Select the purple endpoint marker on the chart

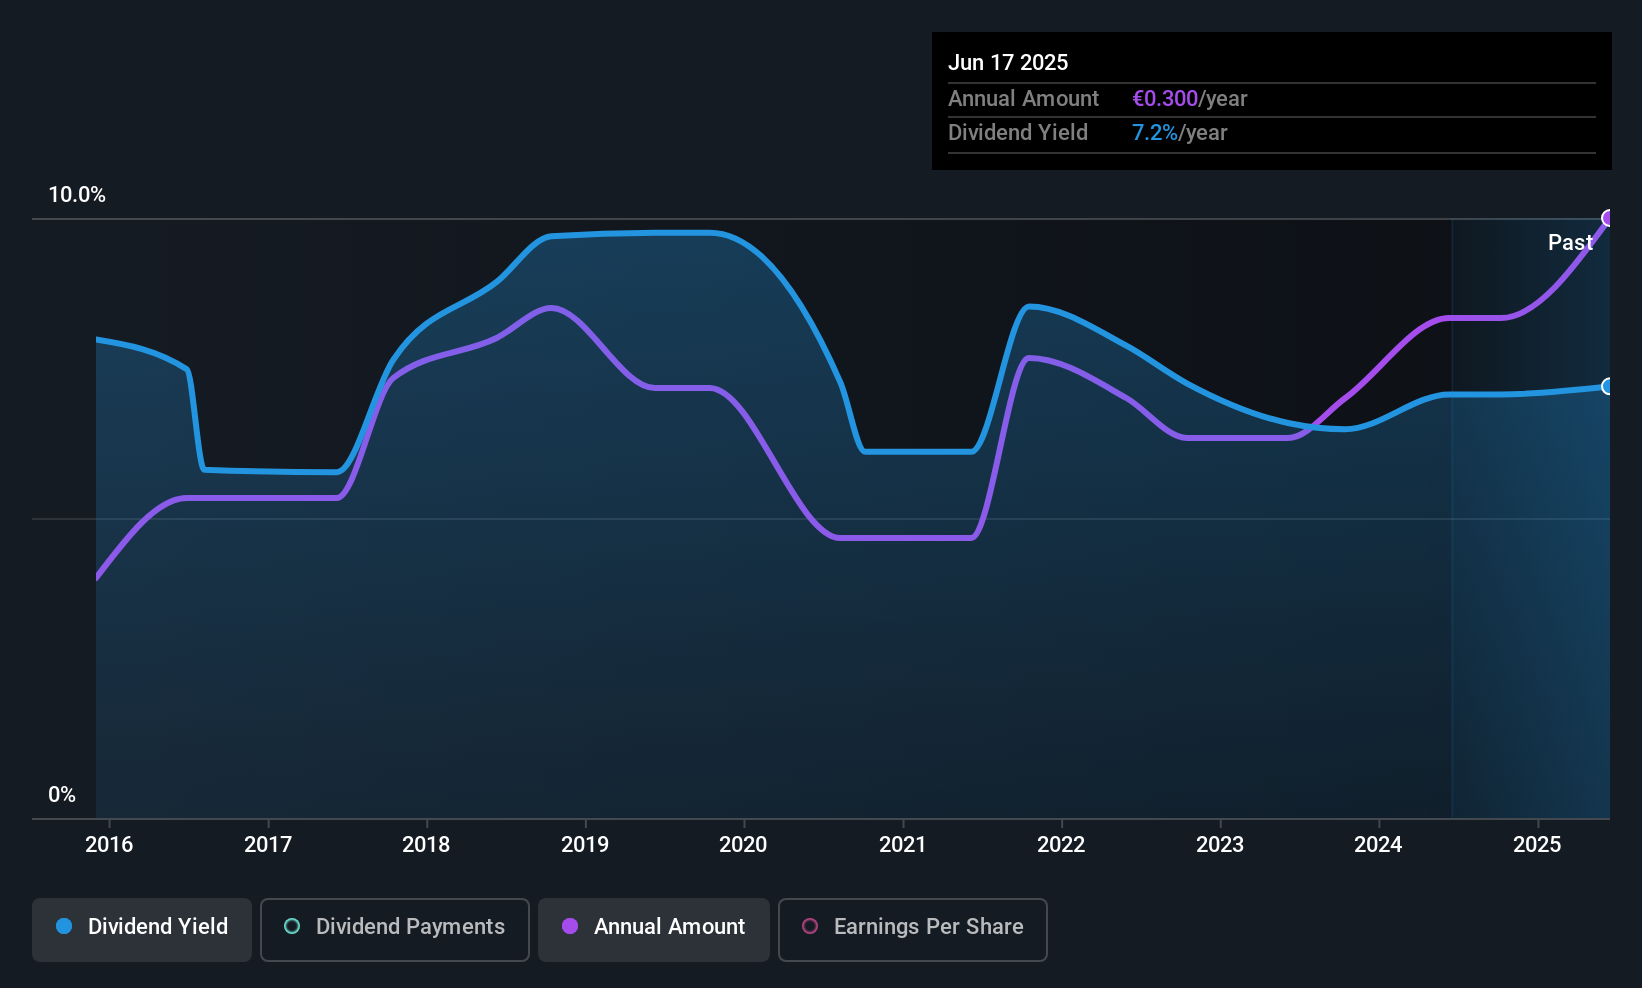click(1608, 218)
